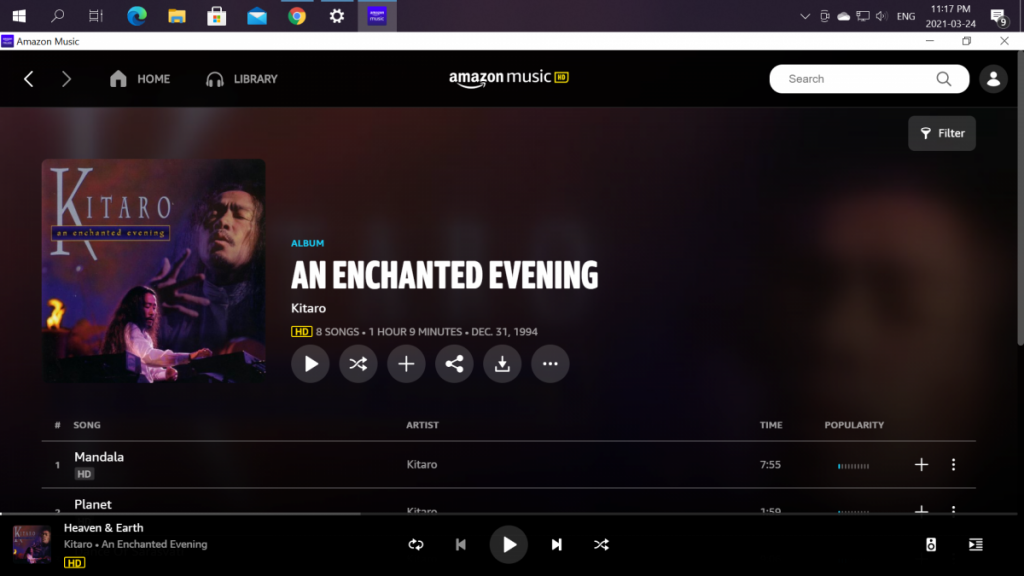Show hidden system tray icons

(805, 16)
